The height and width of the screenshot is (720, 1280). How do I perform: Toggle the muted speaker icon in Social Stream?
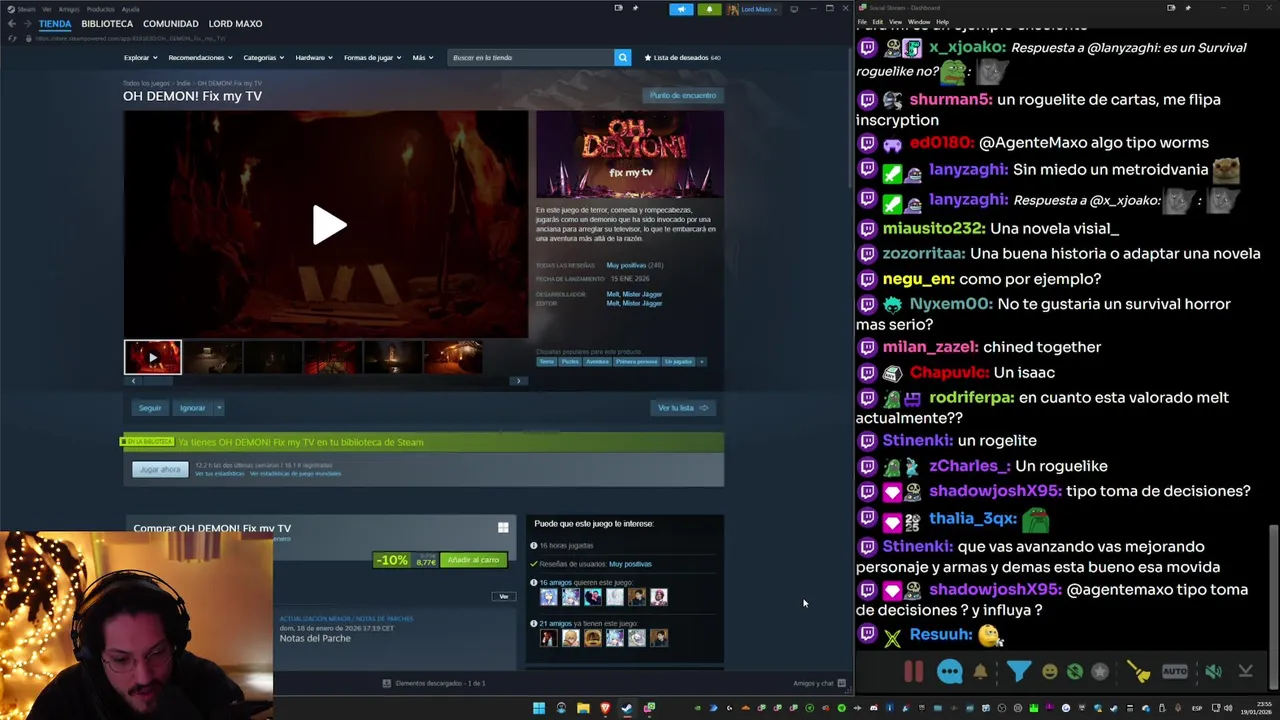(1213, 672)
